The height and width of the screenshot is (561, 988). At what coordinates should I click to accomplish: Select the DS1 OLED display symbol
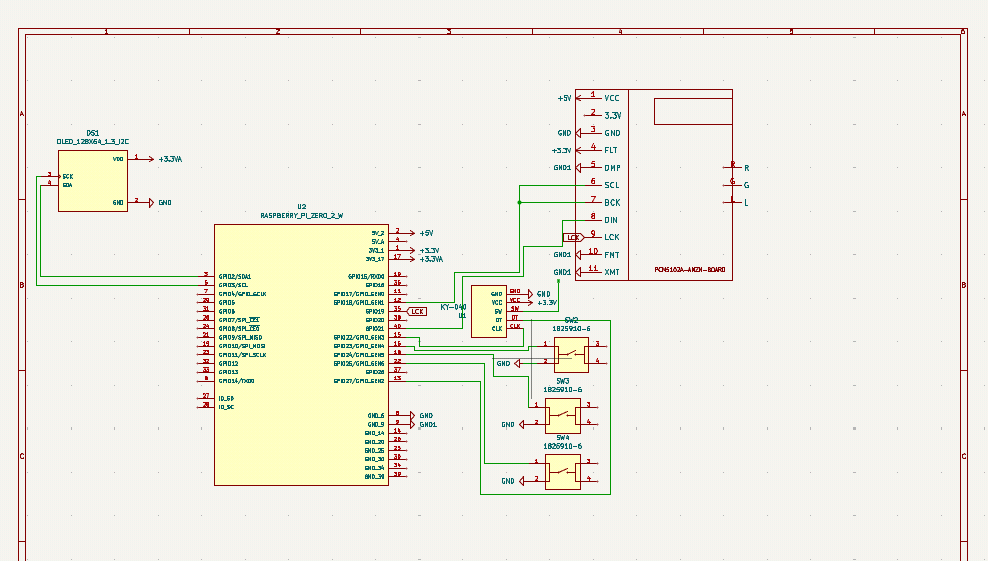coord(93,180)
